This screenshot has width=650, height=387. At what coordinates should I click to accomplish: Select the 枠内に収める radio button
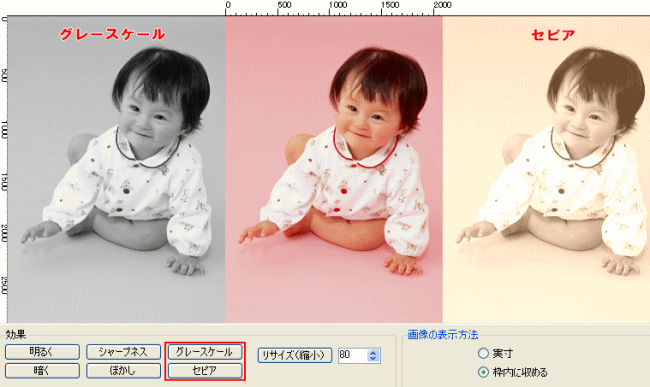[483, 372]
